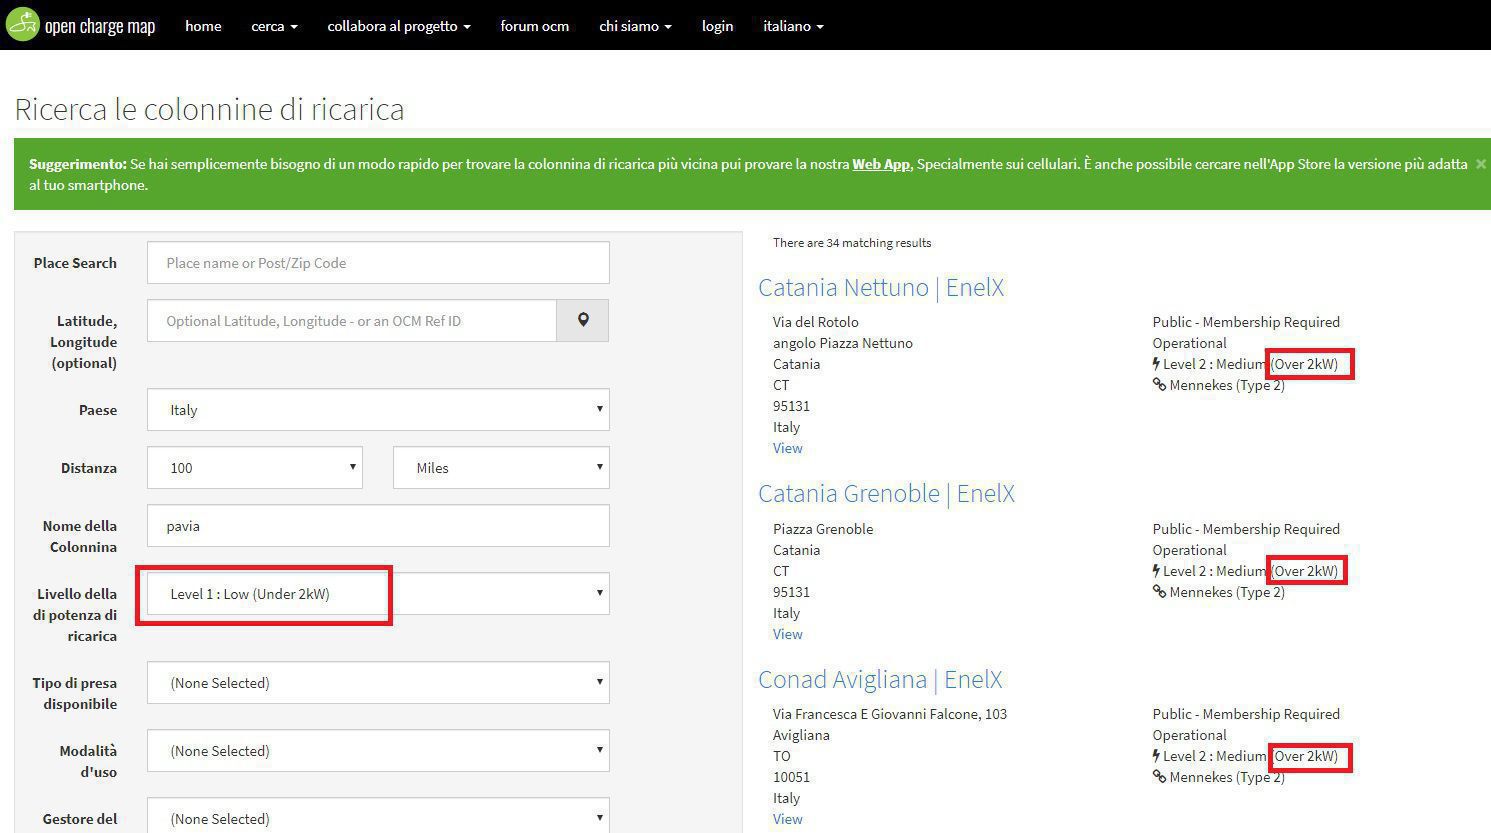
Task: Open the Miles unit dropdown
Action: (501, 468)
